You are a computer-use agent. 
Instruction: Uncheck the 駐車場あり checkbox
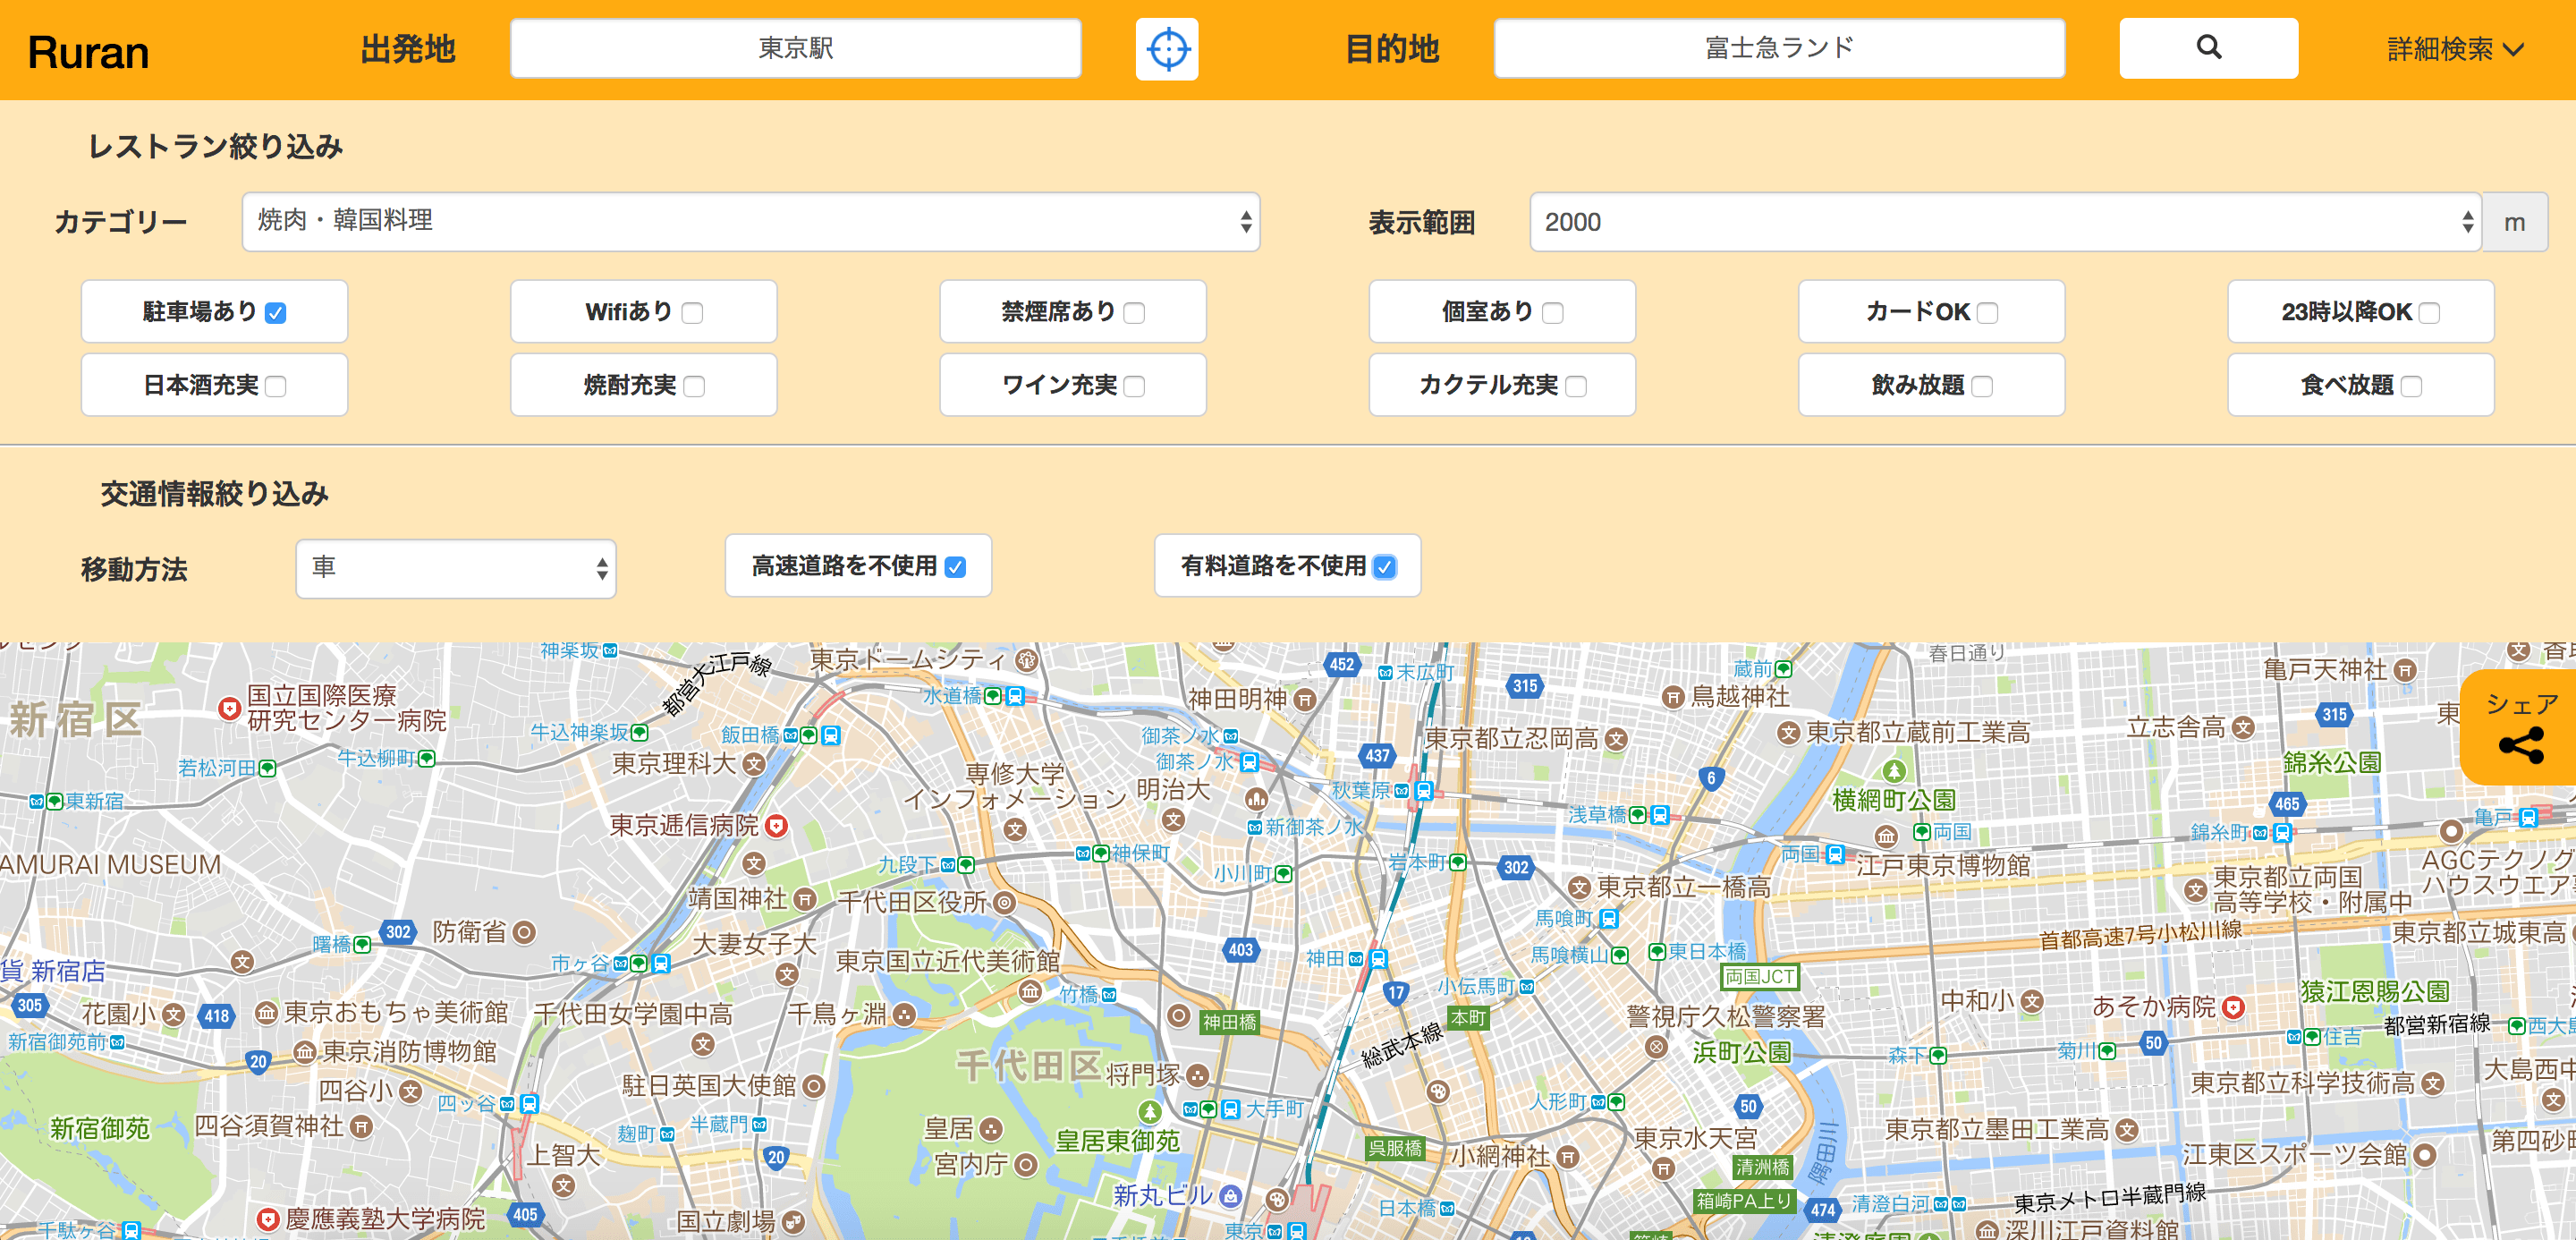(x=276, y=313)
